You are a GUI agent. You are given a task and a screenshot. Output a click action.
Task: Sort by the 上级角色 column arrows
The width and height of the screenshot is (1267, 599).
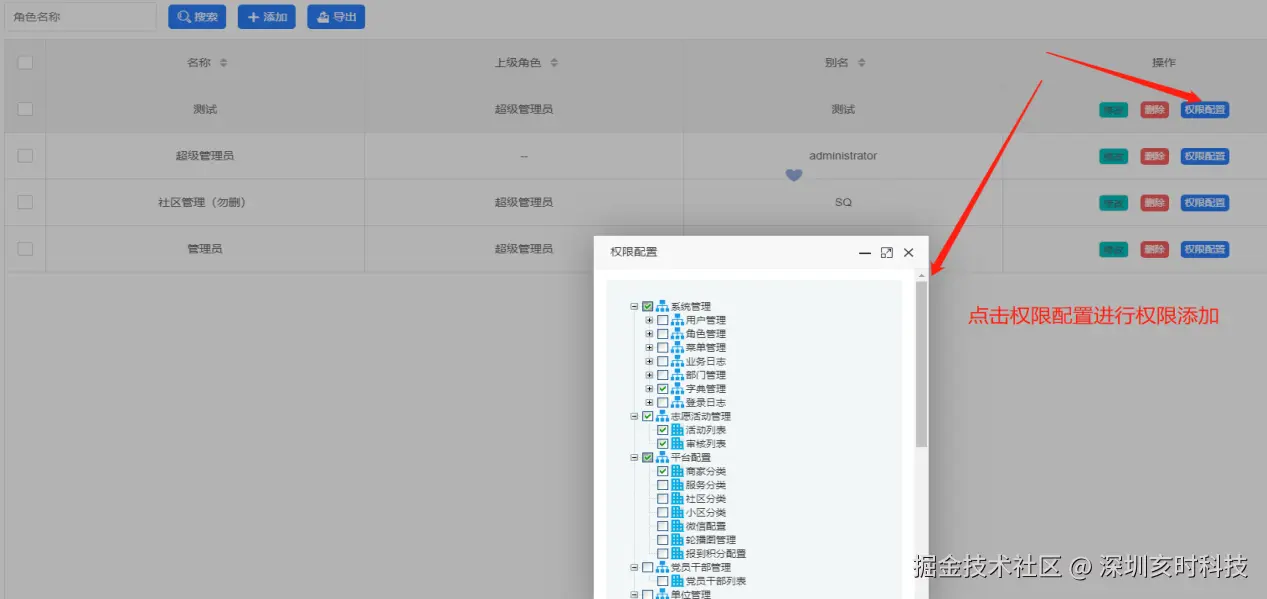point(554,63)
